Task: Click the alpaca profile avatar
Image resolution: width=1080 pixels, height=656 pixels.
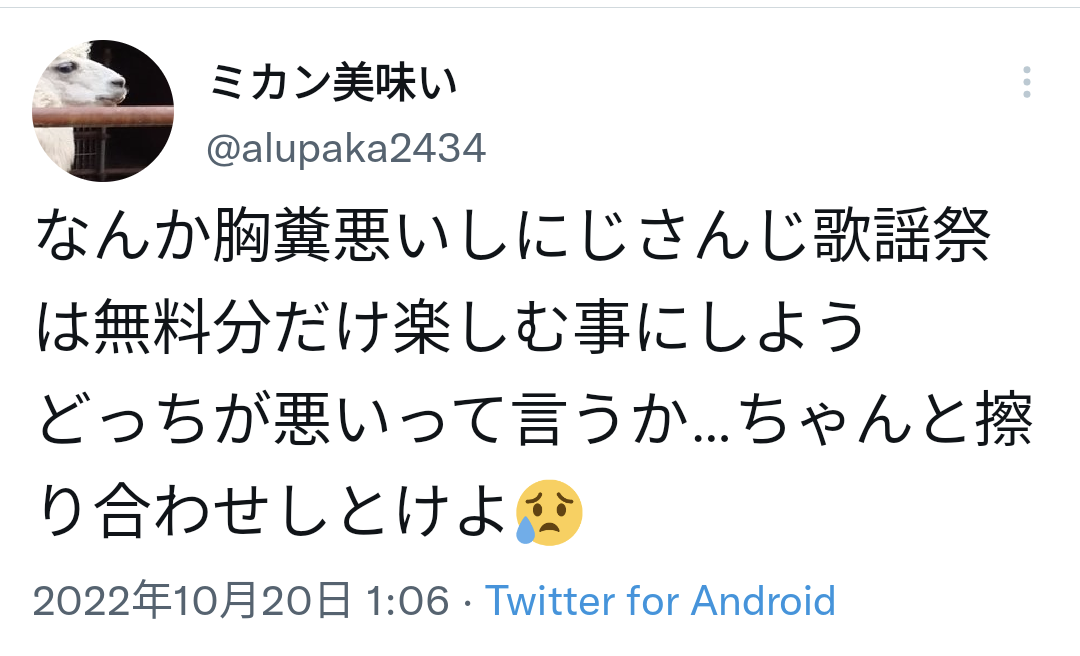Action: pyautogui.click(x=103, y=111)
